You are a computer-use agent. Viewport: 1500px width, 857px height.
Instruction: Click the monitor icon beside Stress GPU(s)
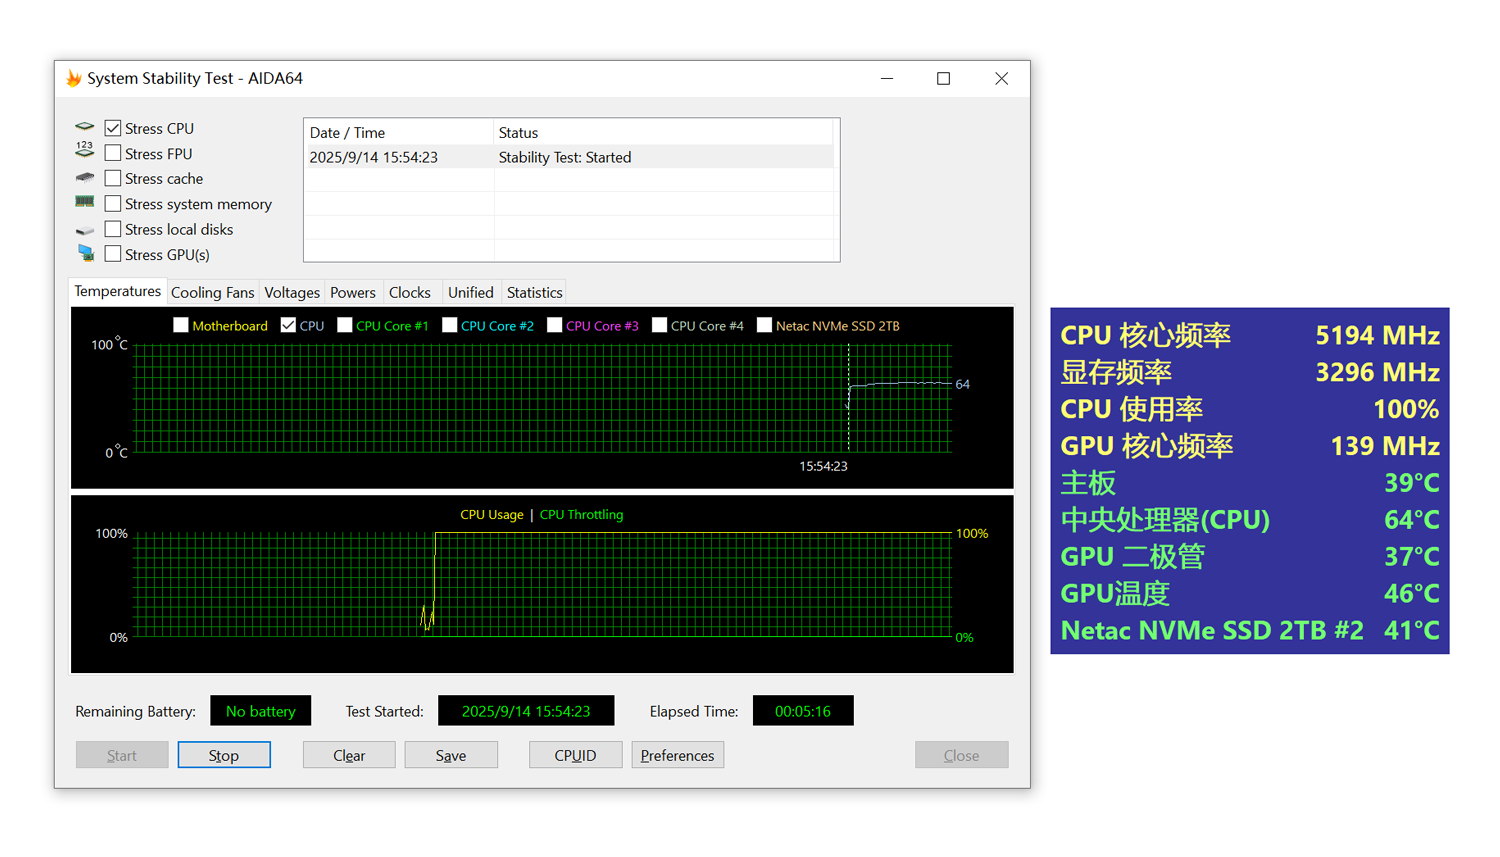pos(86,254)
